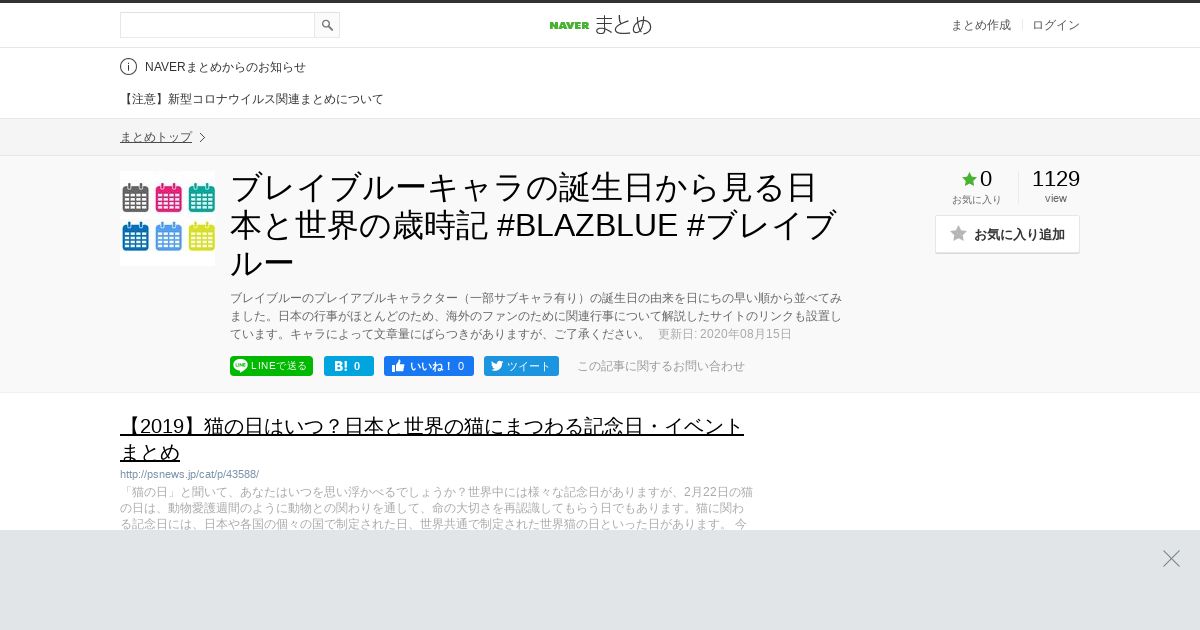Open psnews.jp URL link
Image resolution: width=1200 pixels, height=630 pixels.
pos(189,474)
